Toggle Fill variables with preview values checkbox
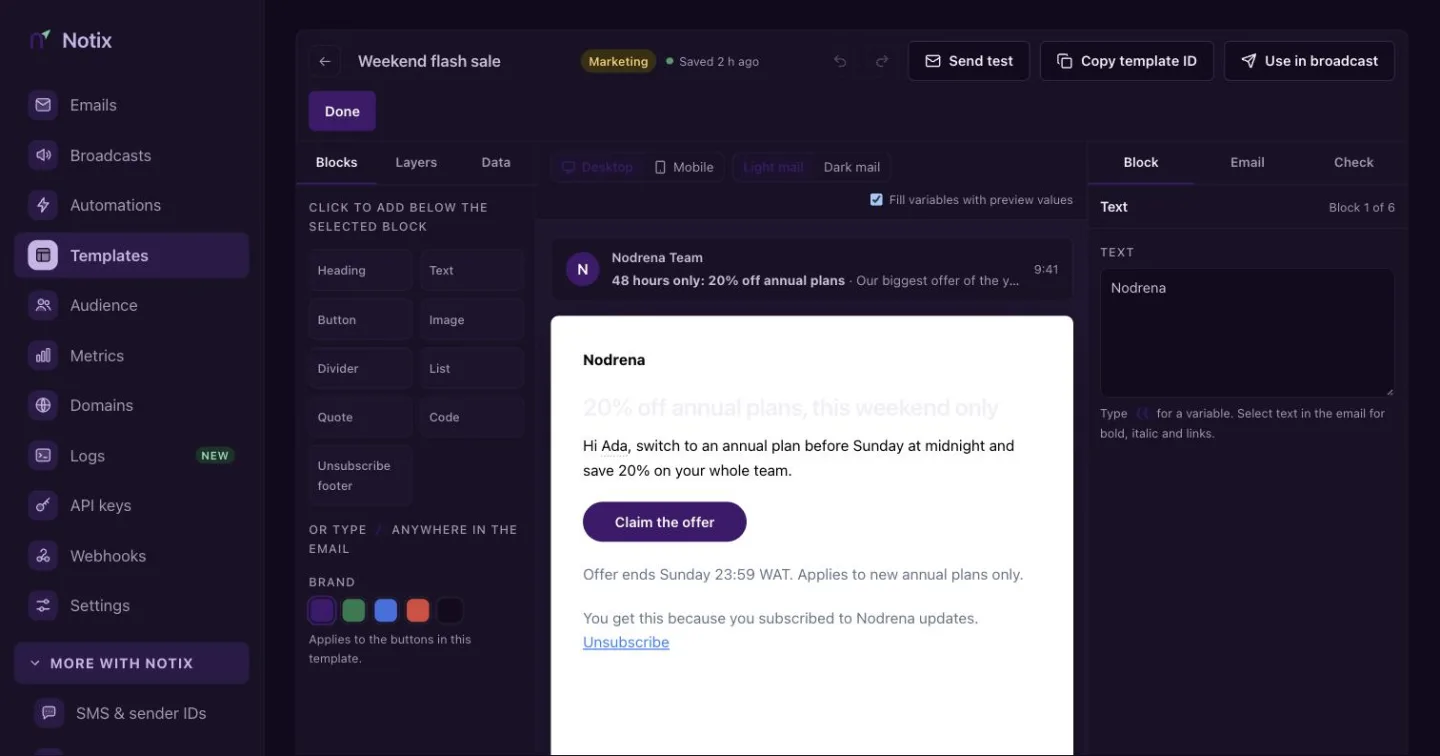Viewport: 1440px width, 756px height. tap(877, 199)
